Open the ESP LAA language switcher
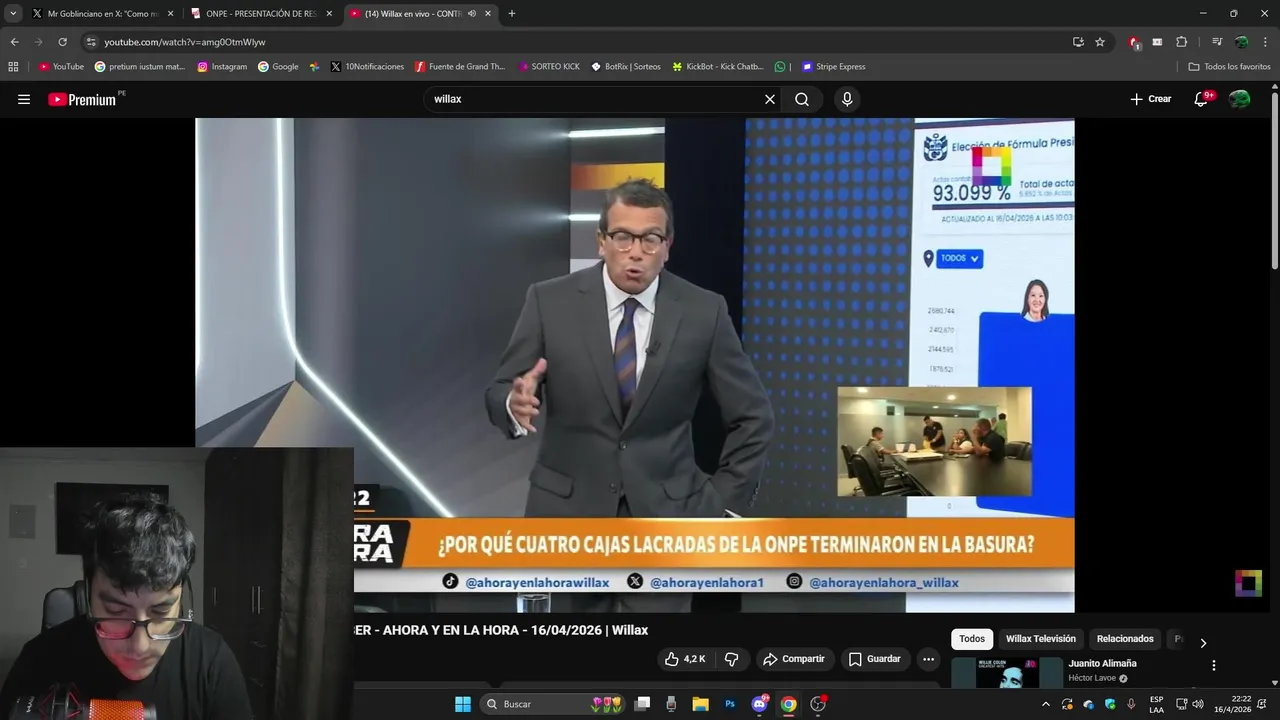The height and width of the screenshot is (720, 1280). tap(1156, 704)
